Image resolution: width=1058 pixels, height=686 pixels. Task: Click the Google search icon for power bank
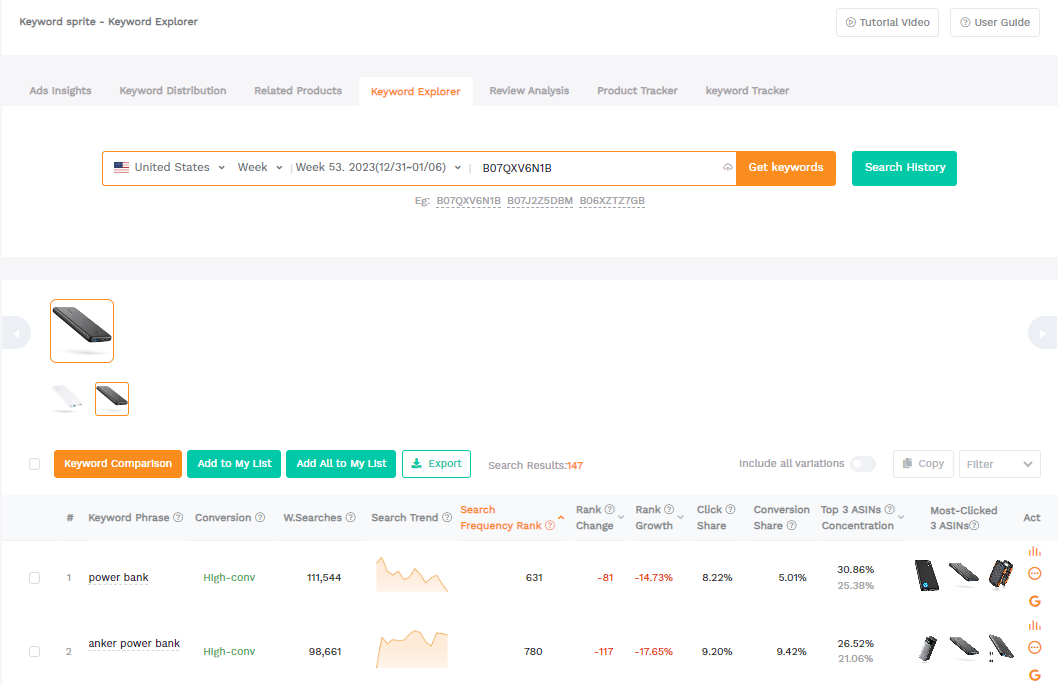point(1034,601)
